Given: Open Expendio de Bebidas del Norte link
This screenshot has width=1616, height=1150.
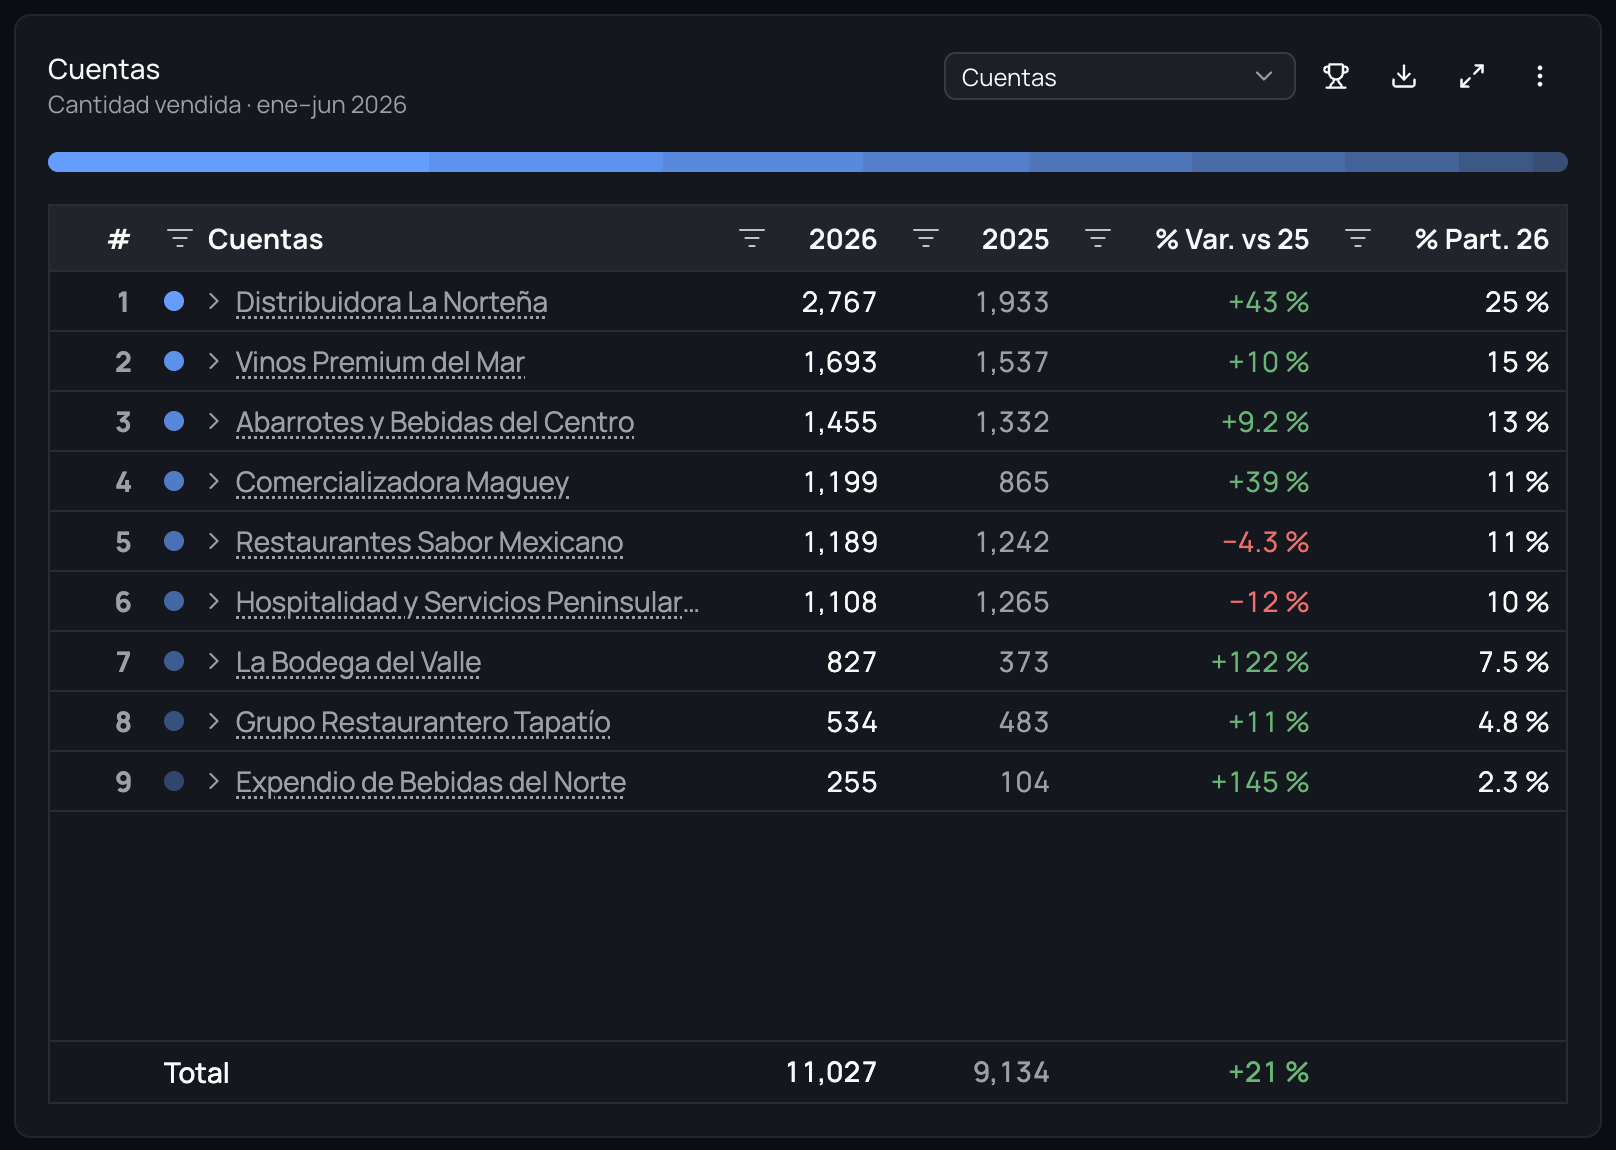Looking at the screenshot, I should click(x=431, y=782).
